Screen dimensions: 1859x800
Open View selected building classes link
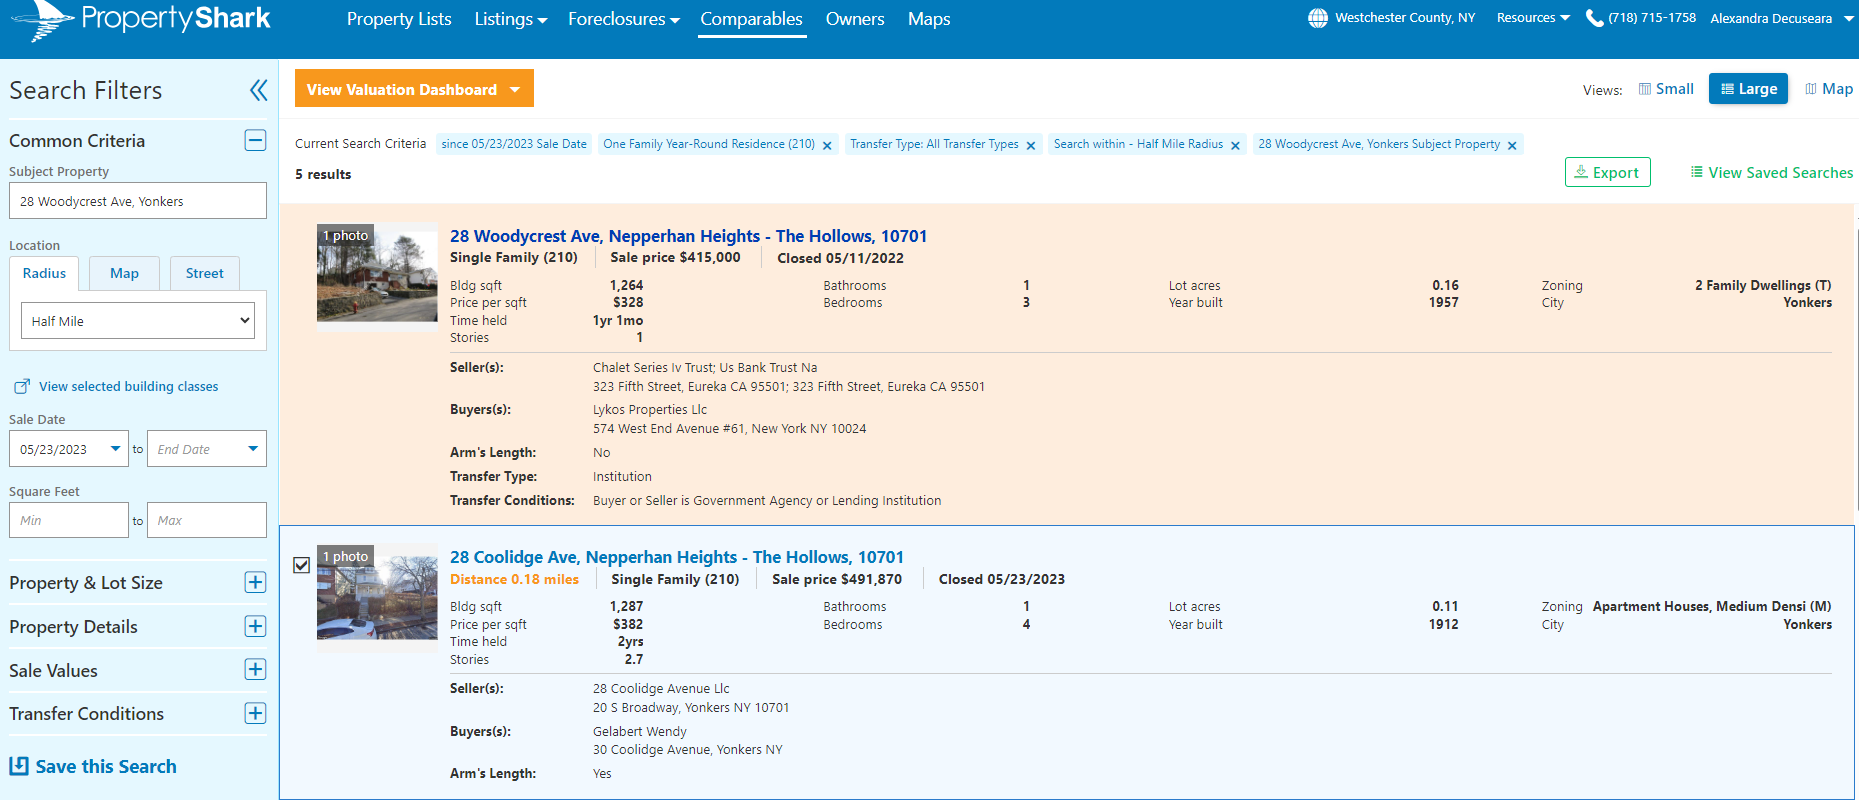coord(128,387)
